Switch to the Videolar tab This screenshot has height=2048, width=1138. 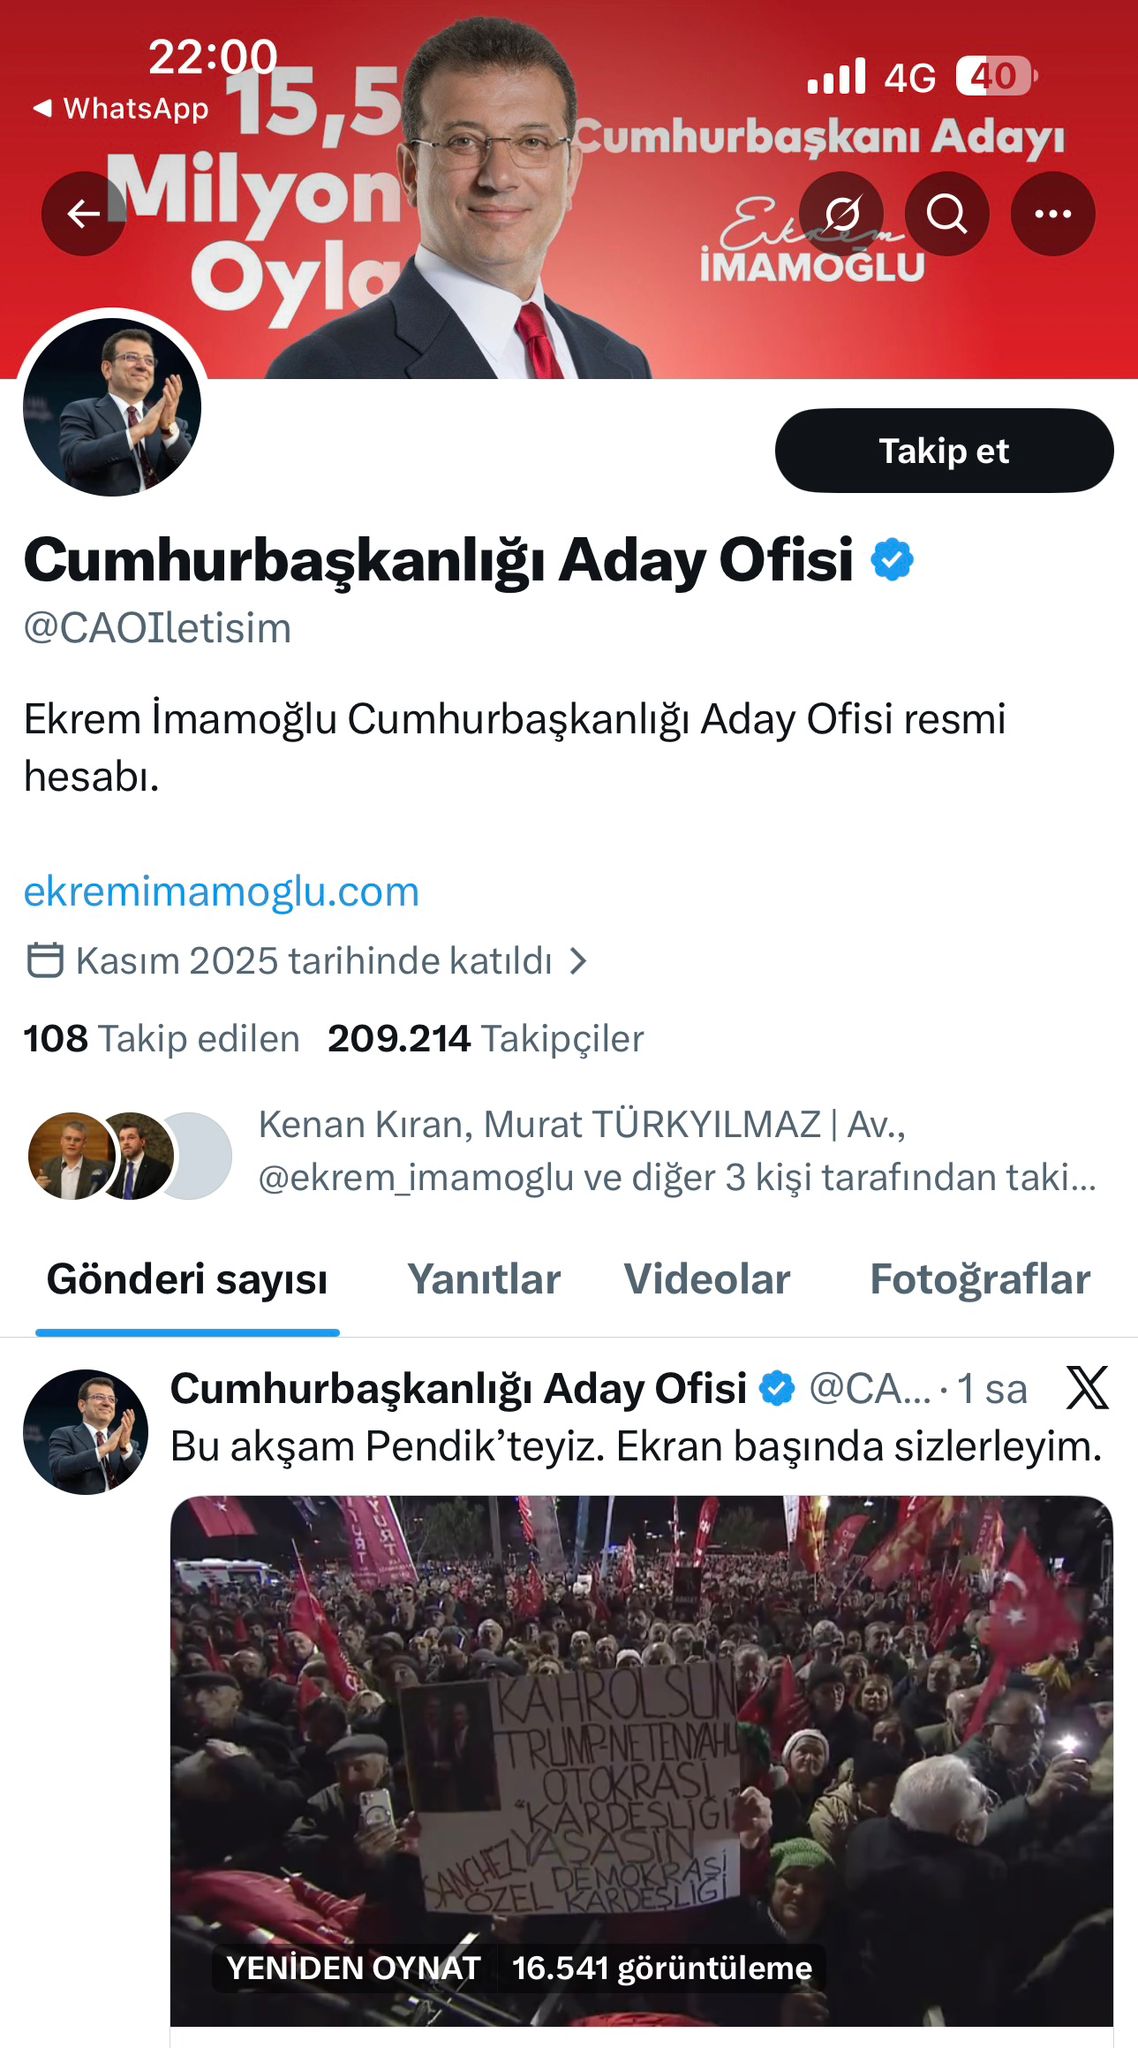click(707, 1279)
